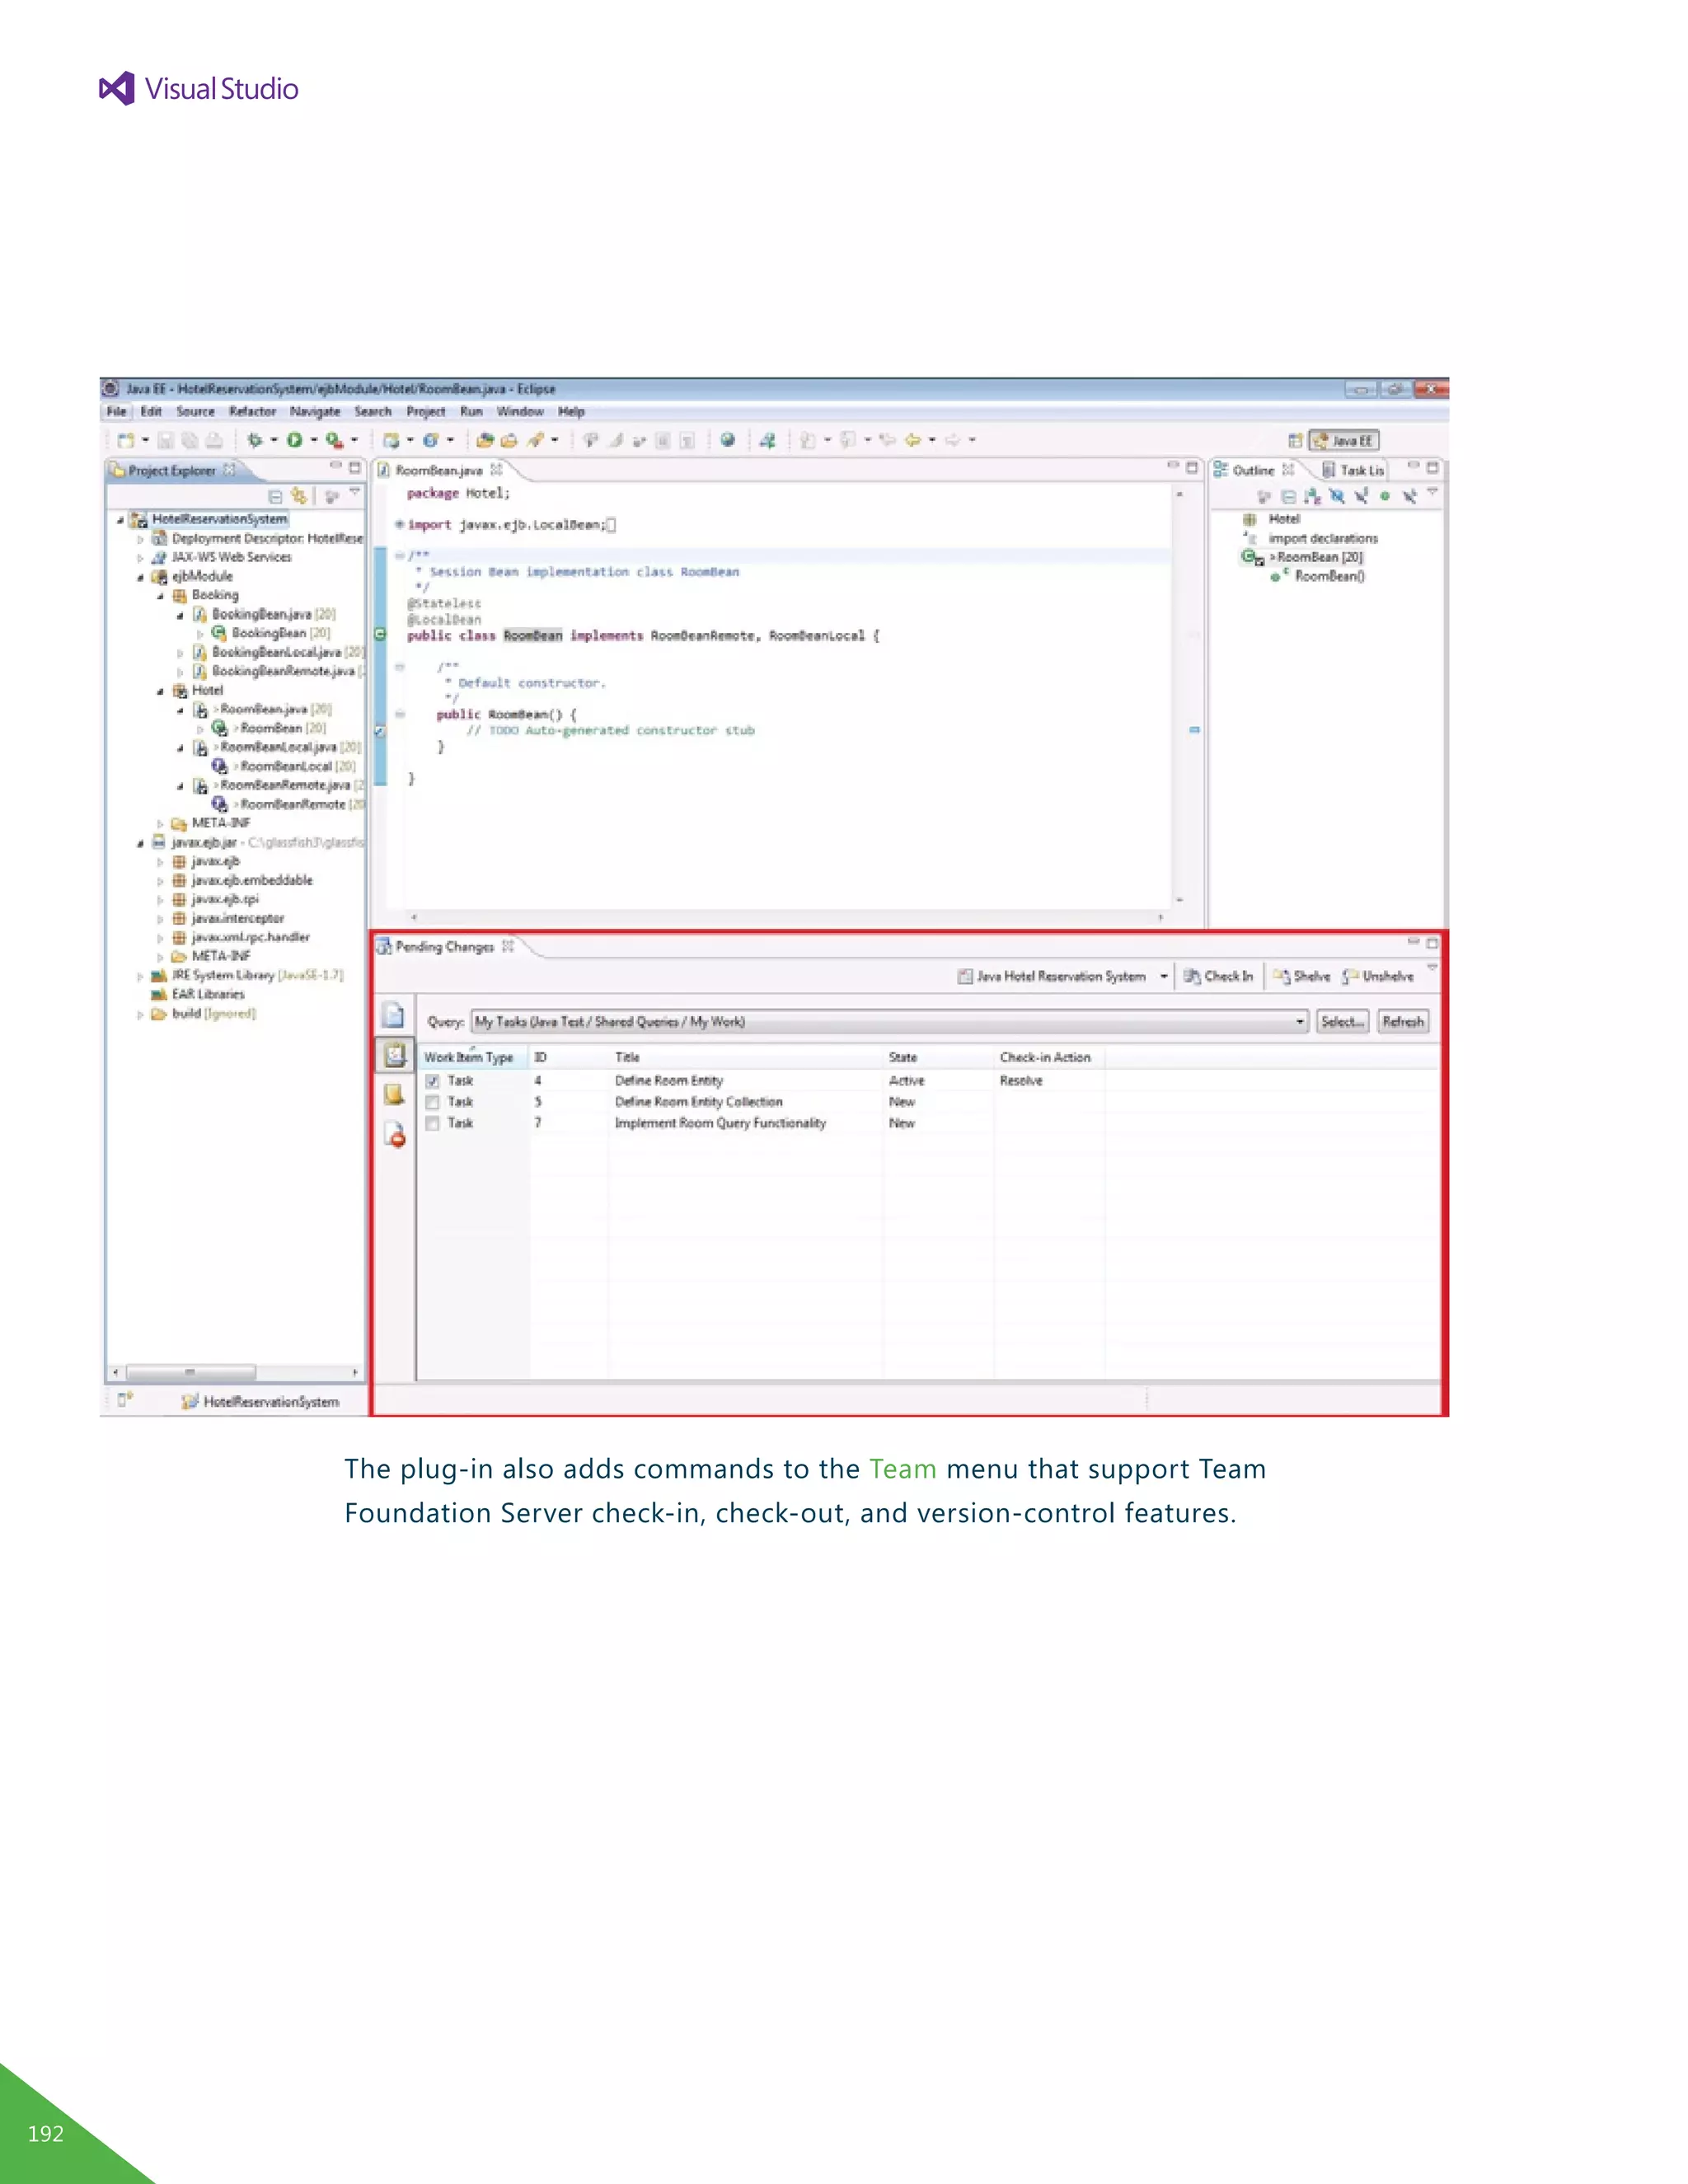Click the green dot filter icon in Outline

pos(1385,496)
